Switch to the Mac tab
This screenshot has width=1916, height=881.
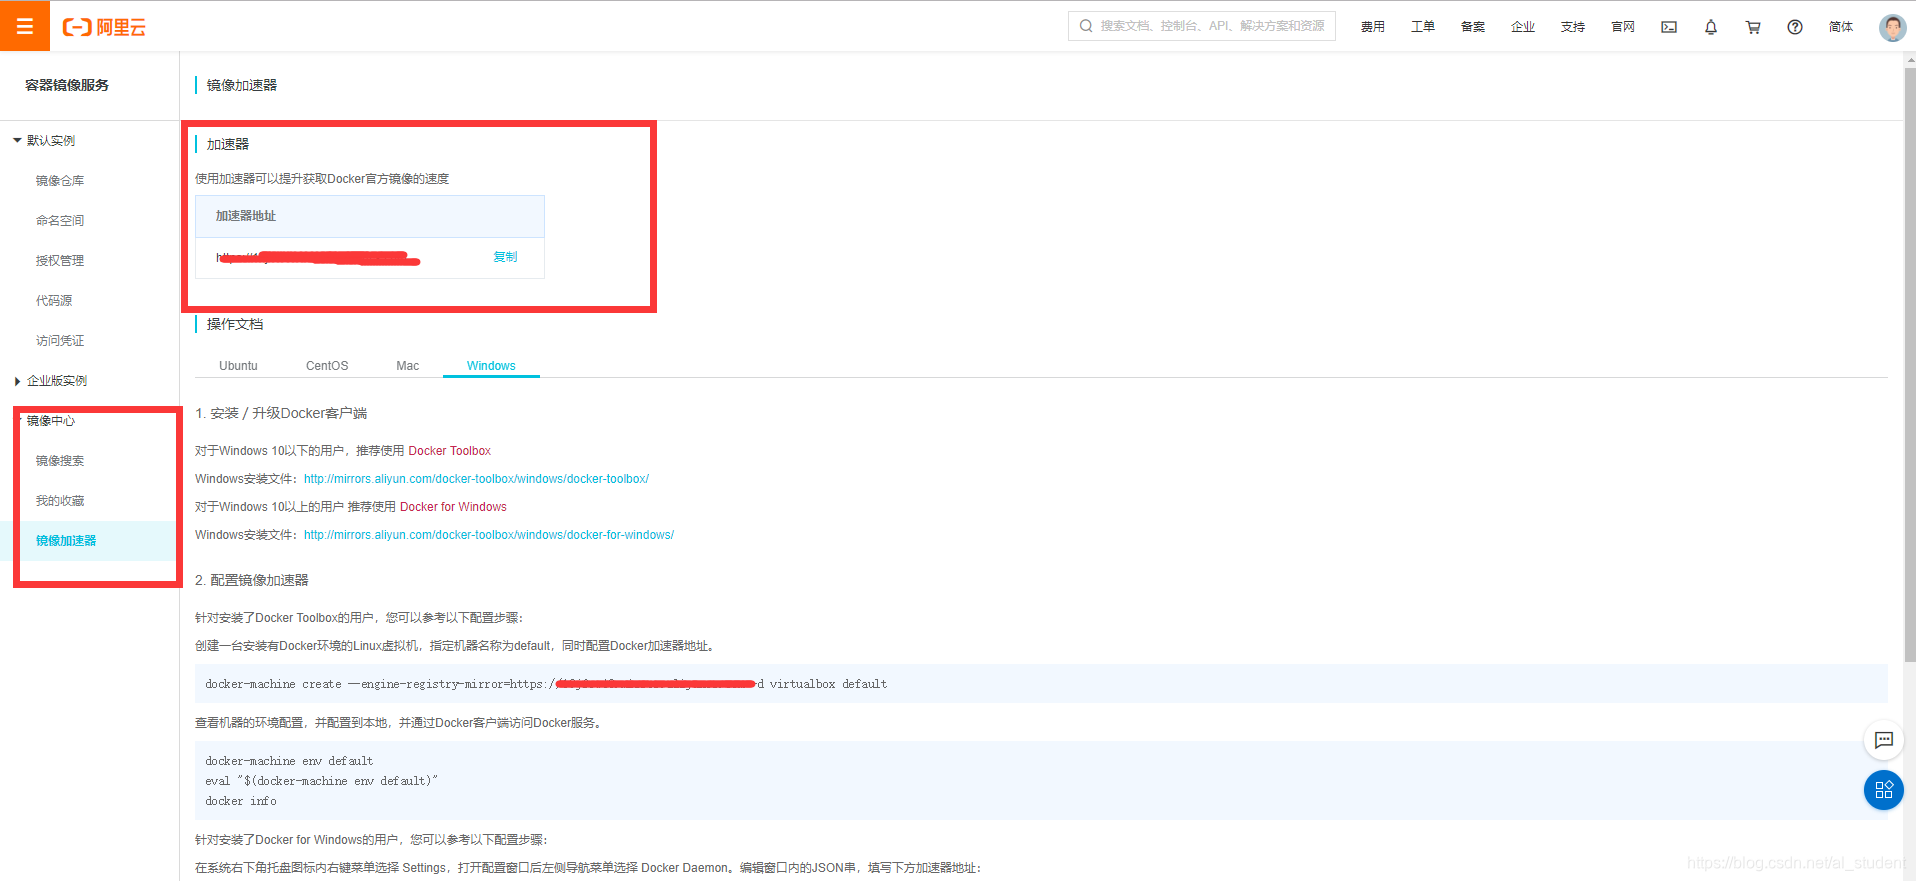(x=407, y=366)
